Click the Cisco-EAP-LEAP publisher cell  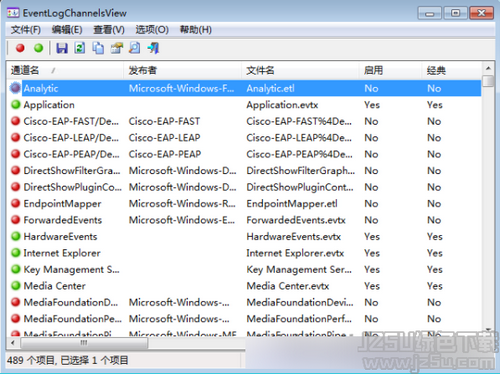point(165,138)
